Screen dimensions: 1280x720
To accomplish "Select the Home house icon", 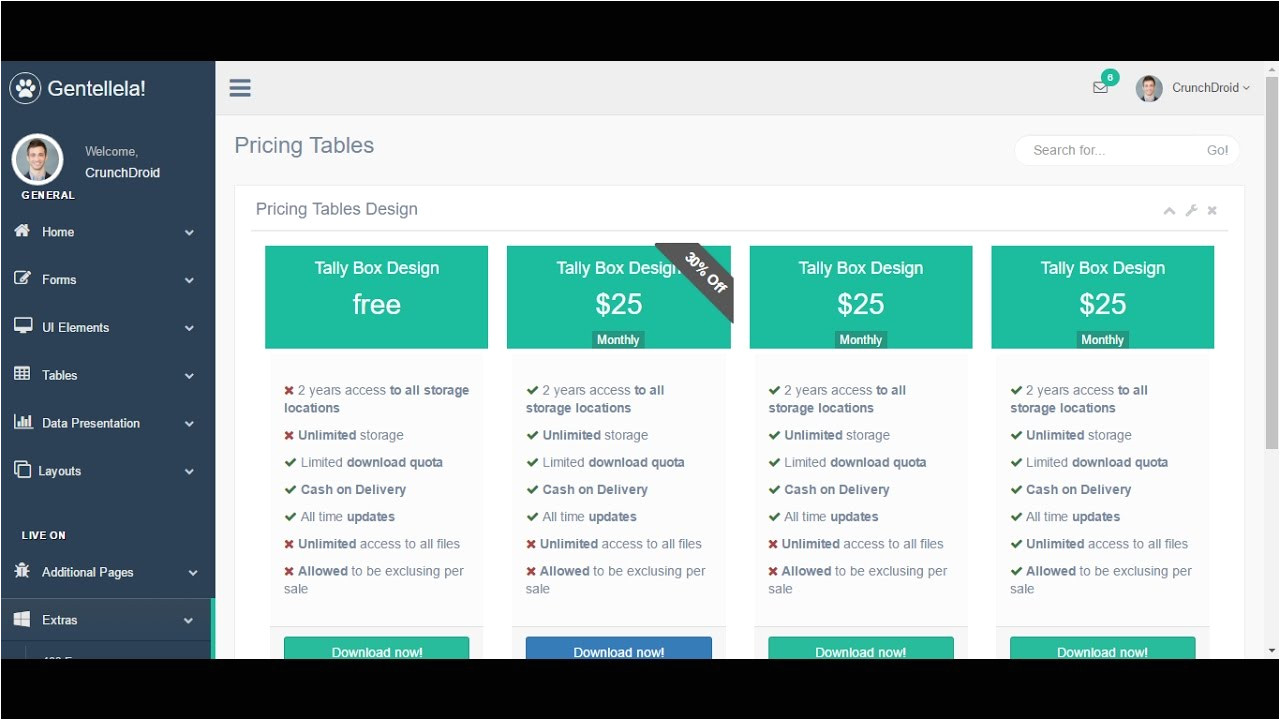I will coord(23,231).
